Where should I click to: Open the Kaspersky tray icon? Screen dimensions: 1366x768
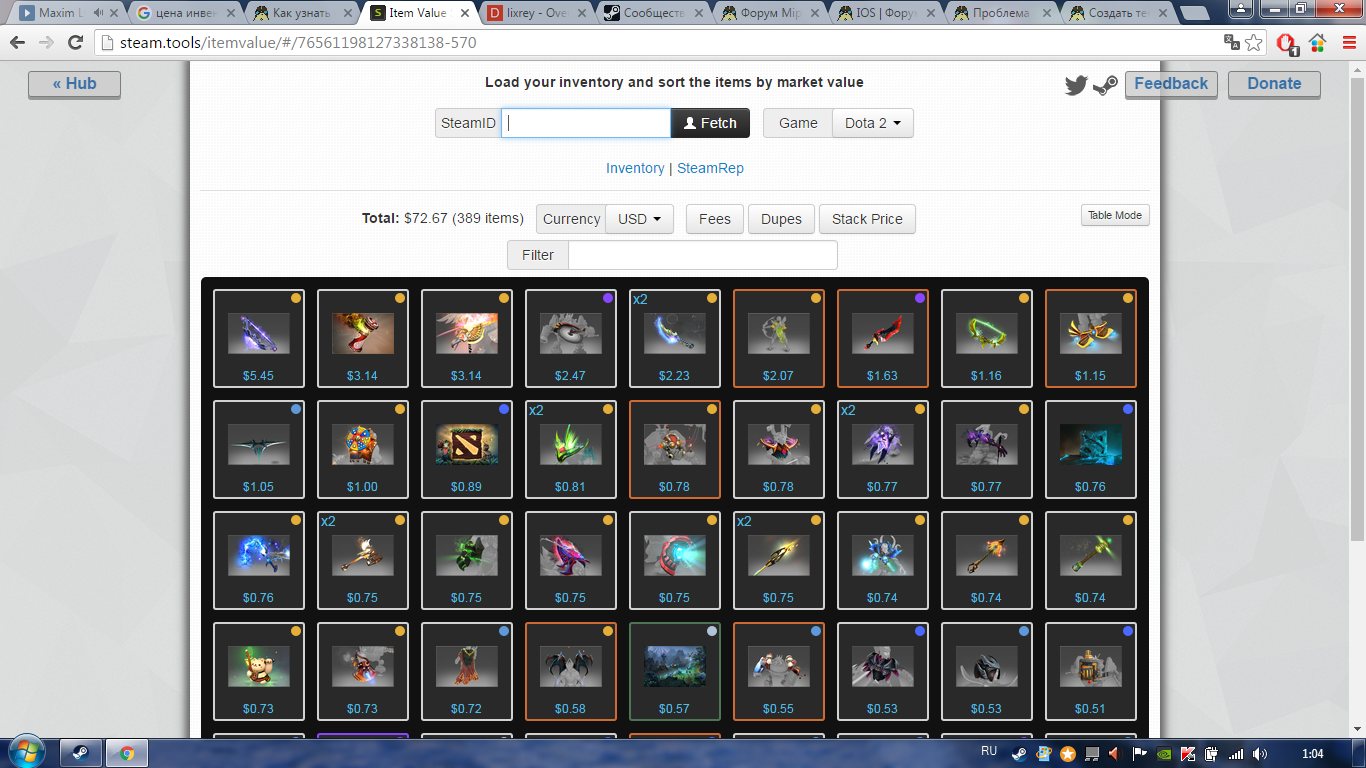[x=1187, y=754]
